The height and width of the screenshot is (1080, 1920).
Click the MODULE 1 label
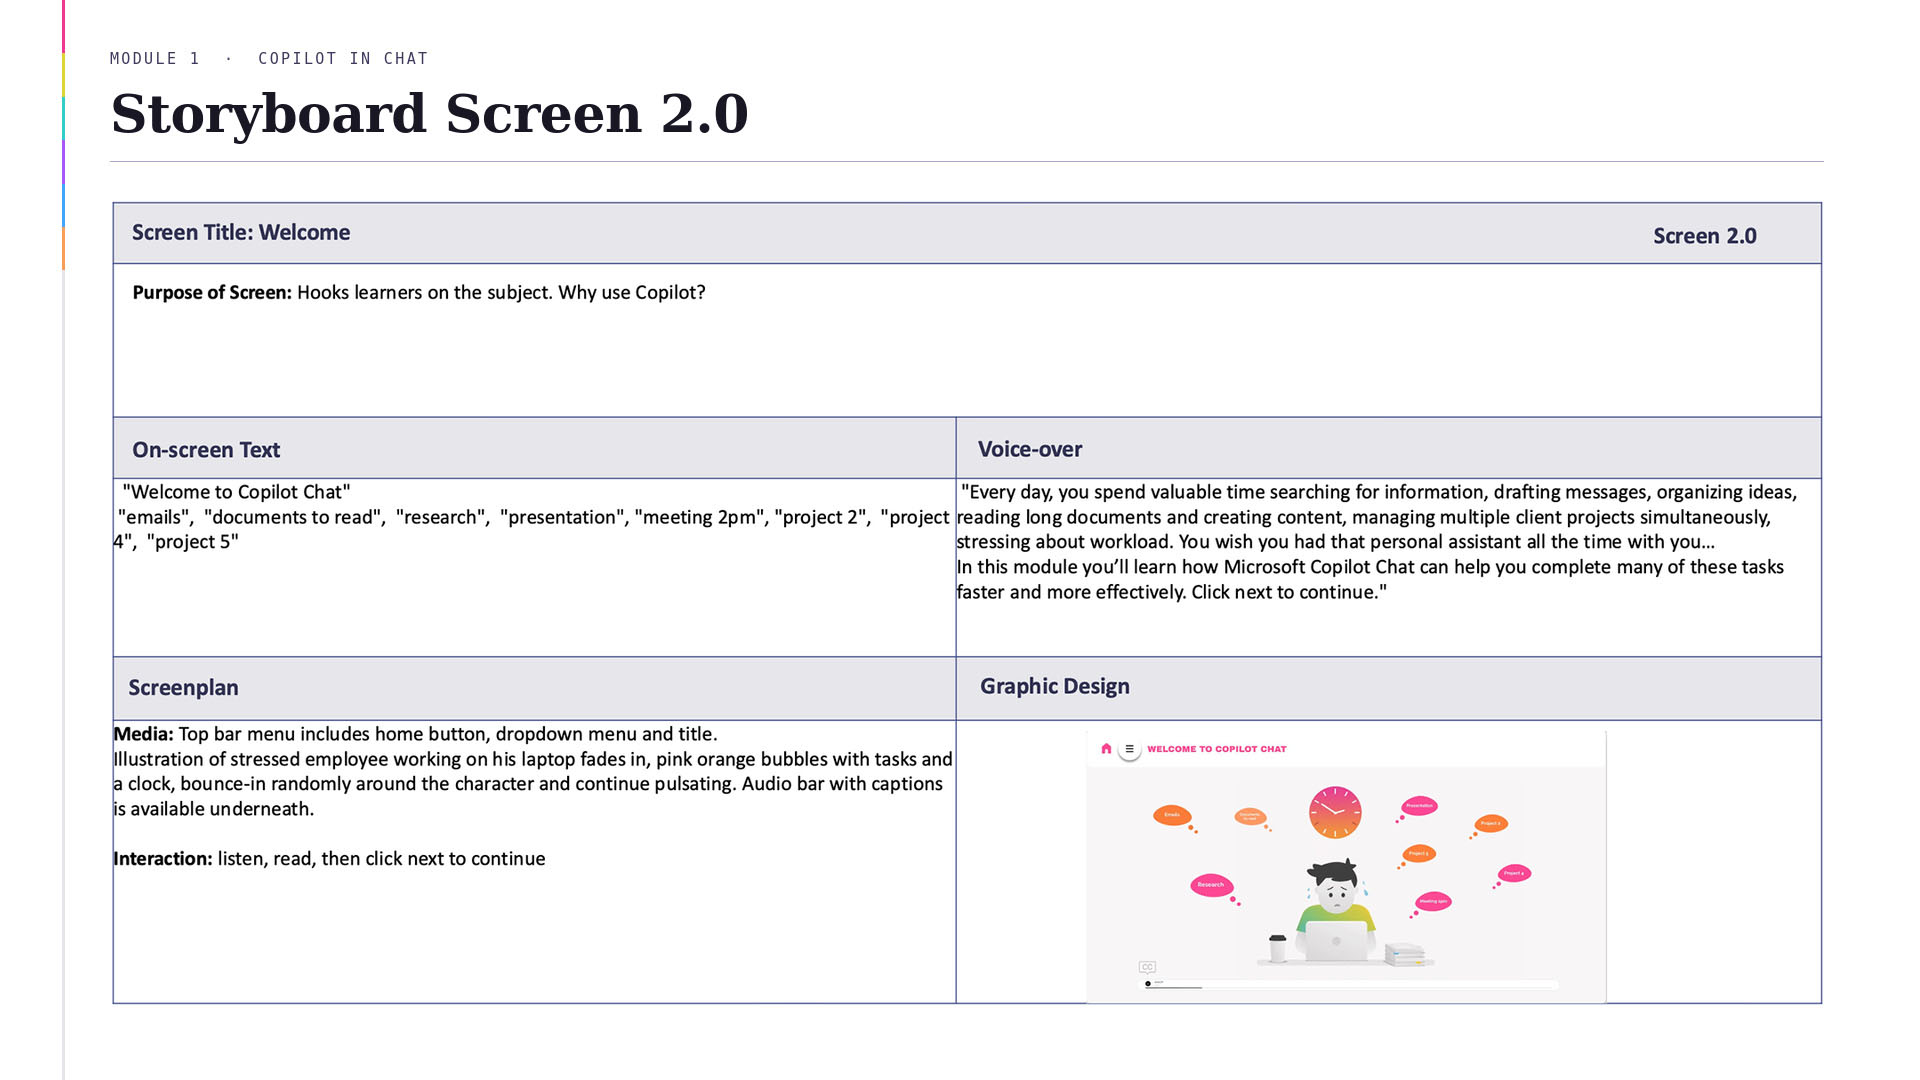coord(155,59)
